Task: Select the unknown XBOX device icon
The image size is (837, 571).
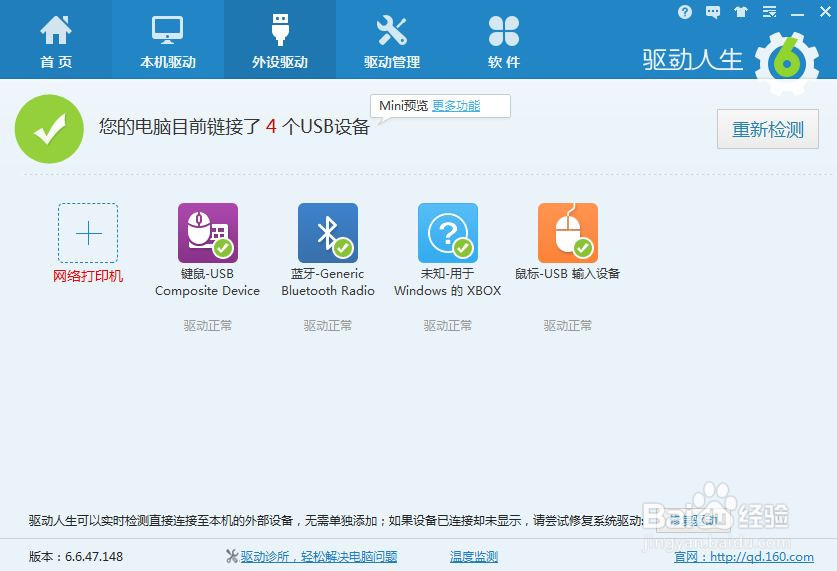Action: tap(448, 233)
